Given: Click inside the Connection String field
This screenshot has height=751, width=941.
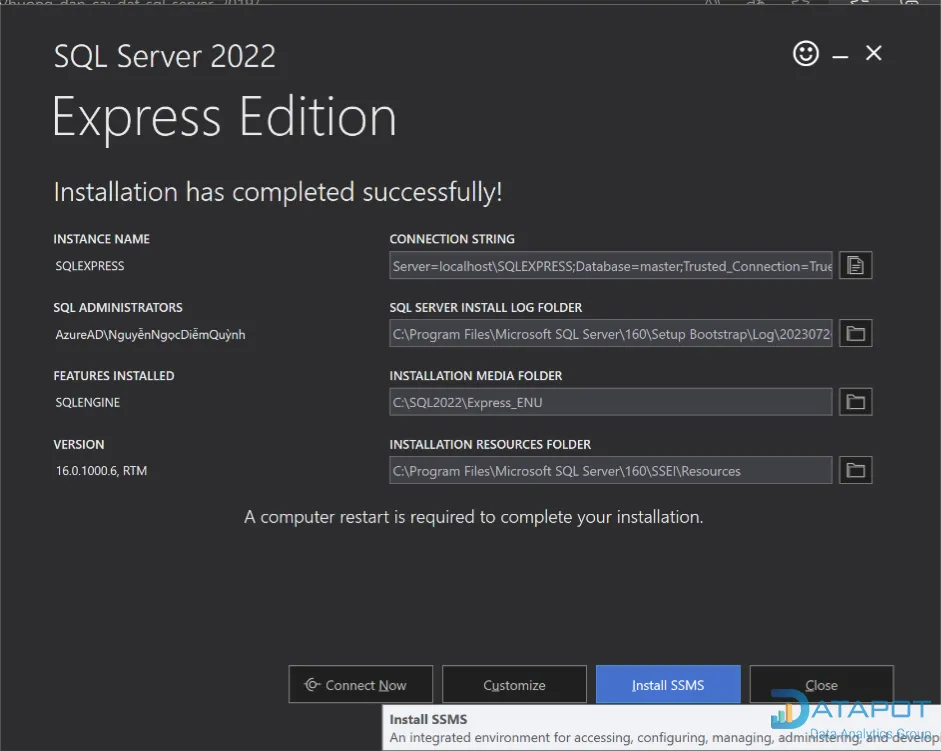Looking at the screenshot, I should tap(611, 265).
